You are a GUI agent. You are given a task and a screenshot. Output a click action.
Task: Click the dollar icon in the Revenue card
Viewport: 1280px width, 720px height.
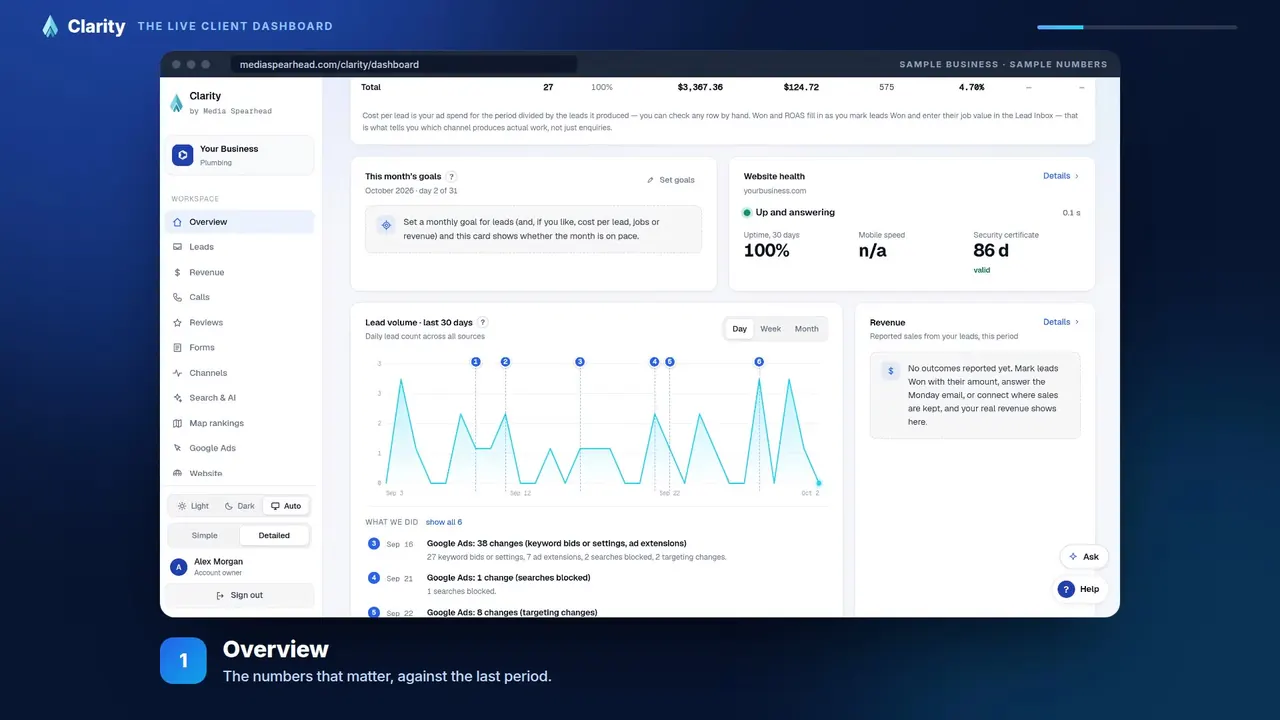891,371
